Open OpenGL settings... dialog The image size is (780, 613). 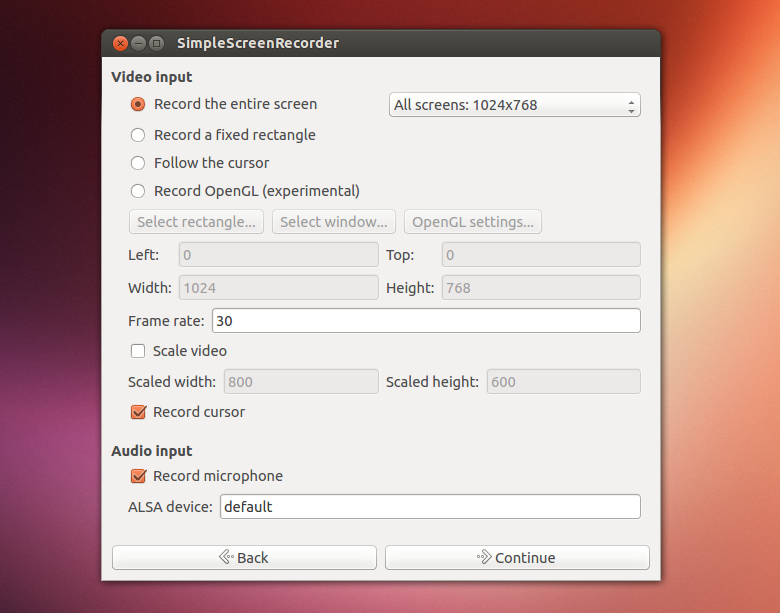(x=473, y=222)
